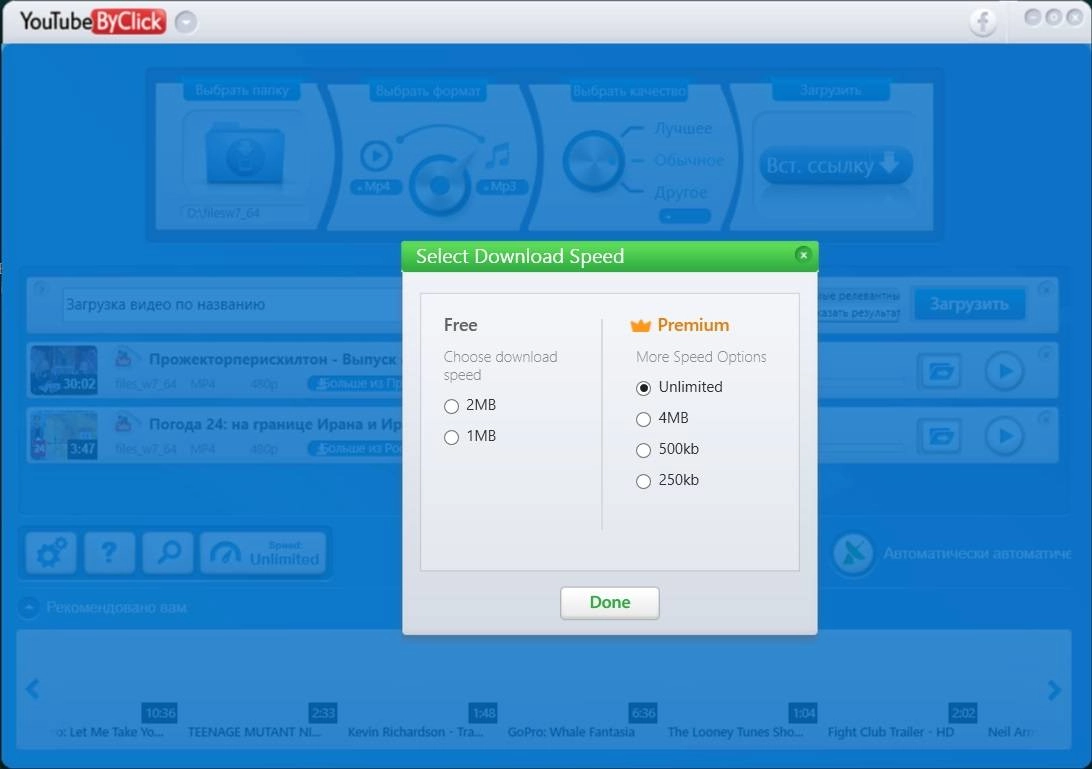This screenshot has height=769, width=1092.
Task: Click the Загрузить button beside search field
Action: tap(969, 304)
